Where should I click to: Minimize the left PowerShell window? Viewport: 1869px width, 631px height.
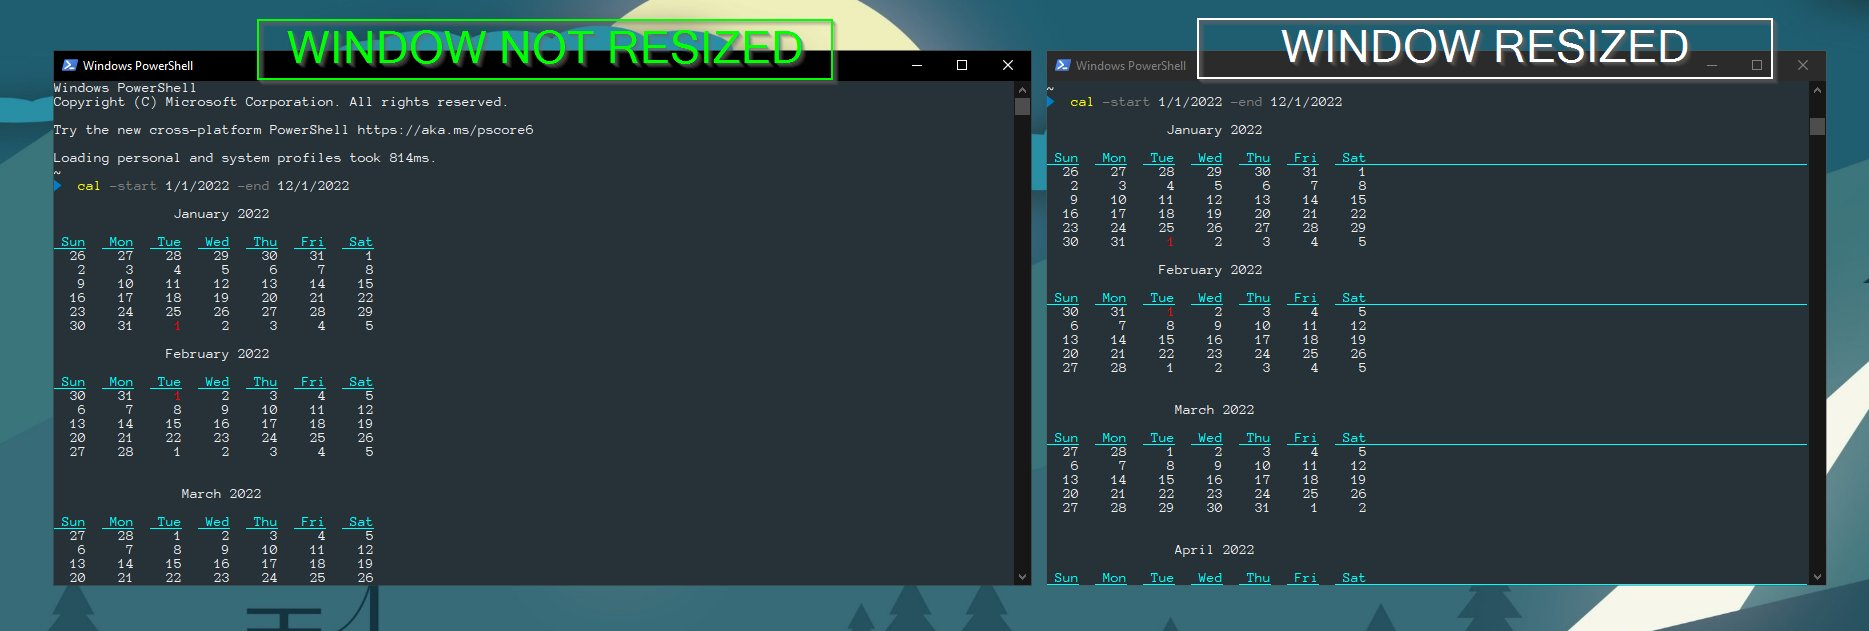(x=917, y=65)
